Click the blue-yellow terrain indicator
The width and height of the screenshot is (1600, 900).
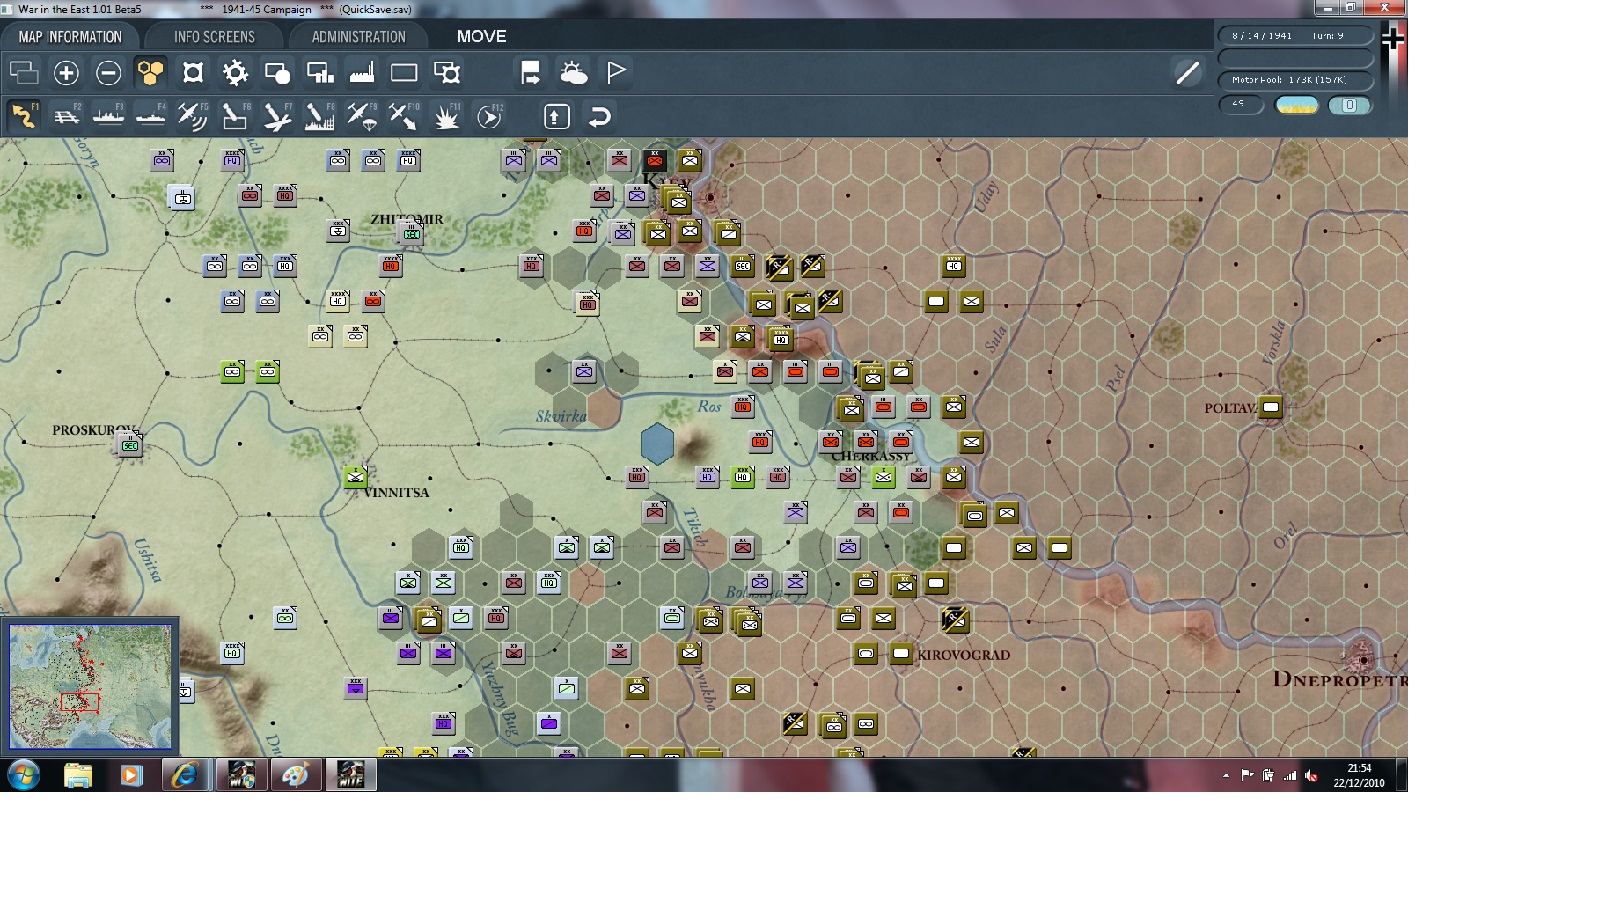(x=1297, y=105)
